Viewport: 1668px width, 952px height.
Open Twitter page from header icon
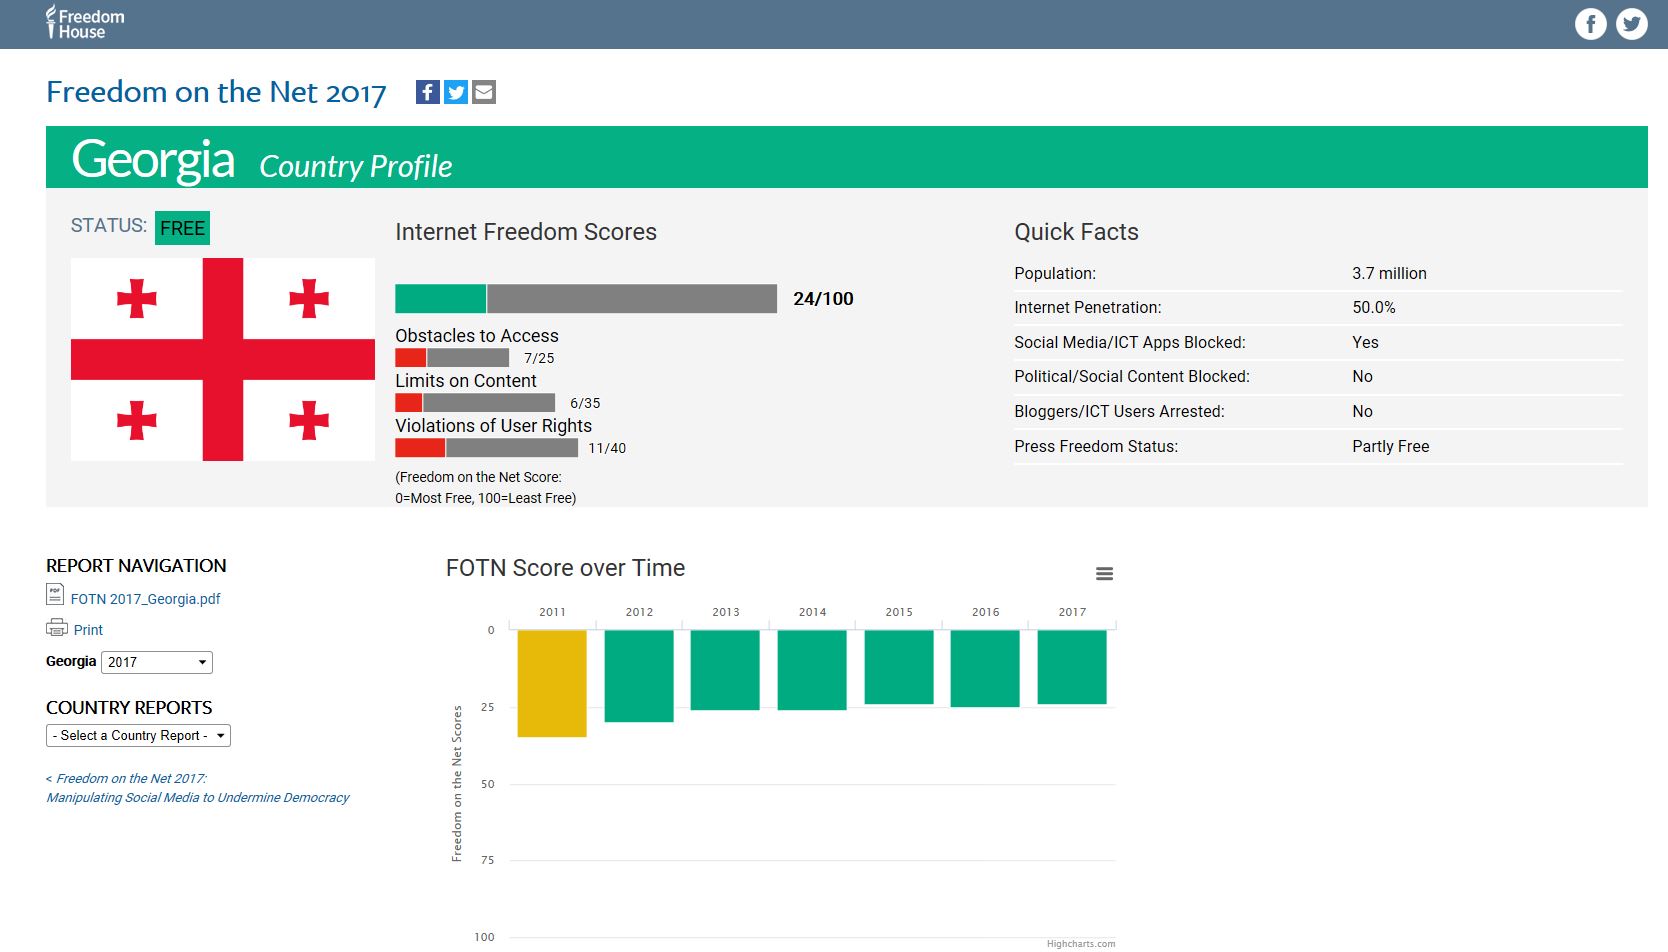click(x=1632, y=24)
